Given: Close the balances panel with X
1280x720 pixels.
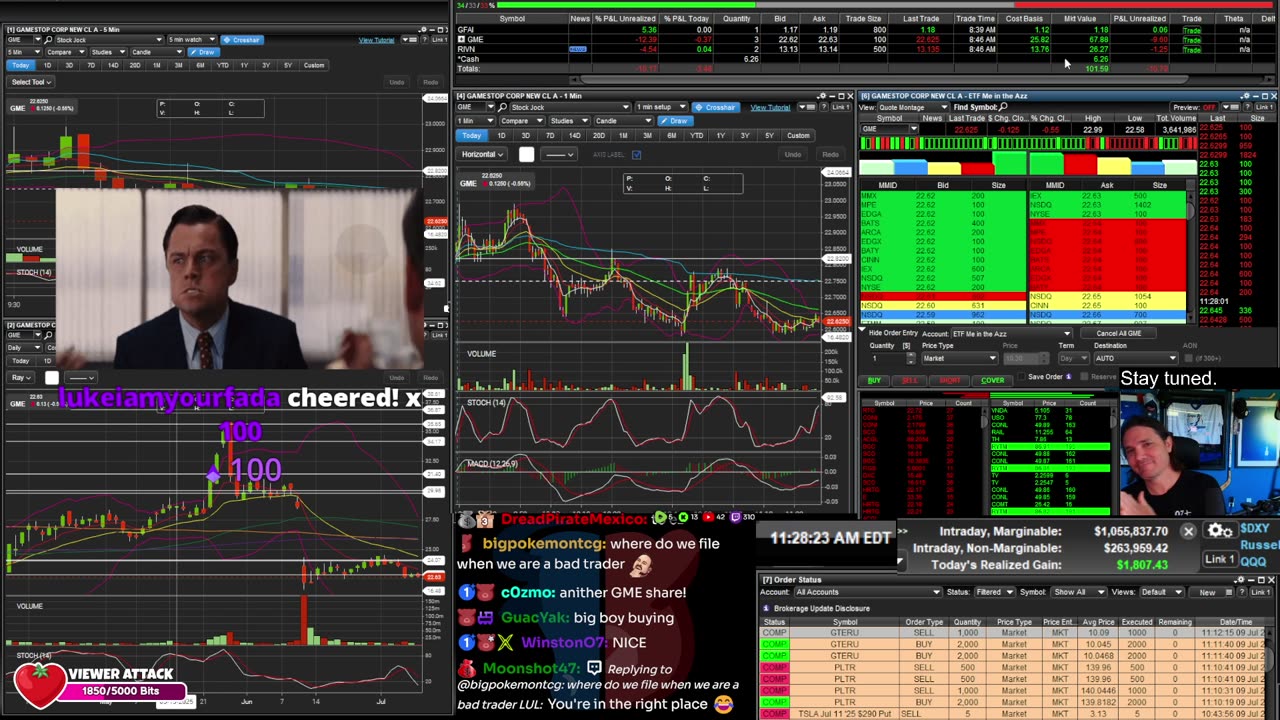Looking at the screenshot, I should [1188, 531].
